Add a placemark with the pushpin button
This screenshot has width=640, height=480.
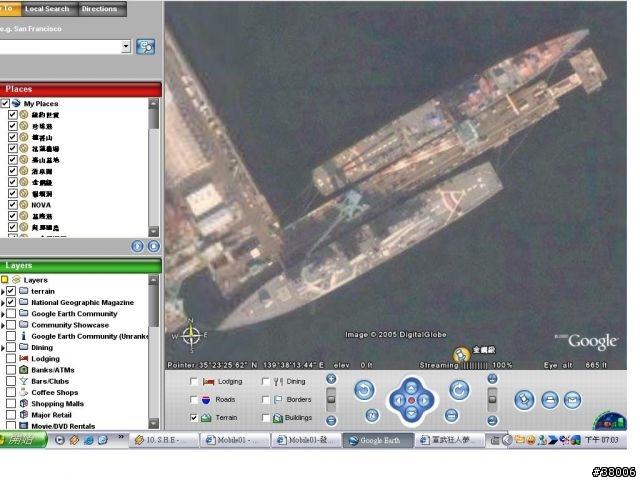click(x=524, y=400)
